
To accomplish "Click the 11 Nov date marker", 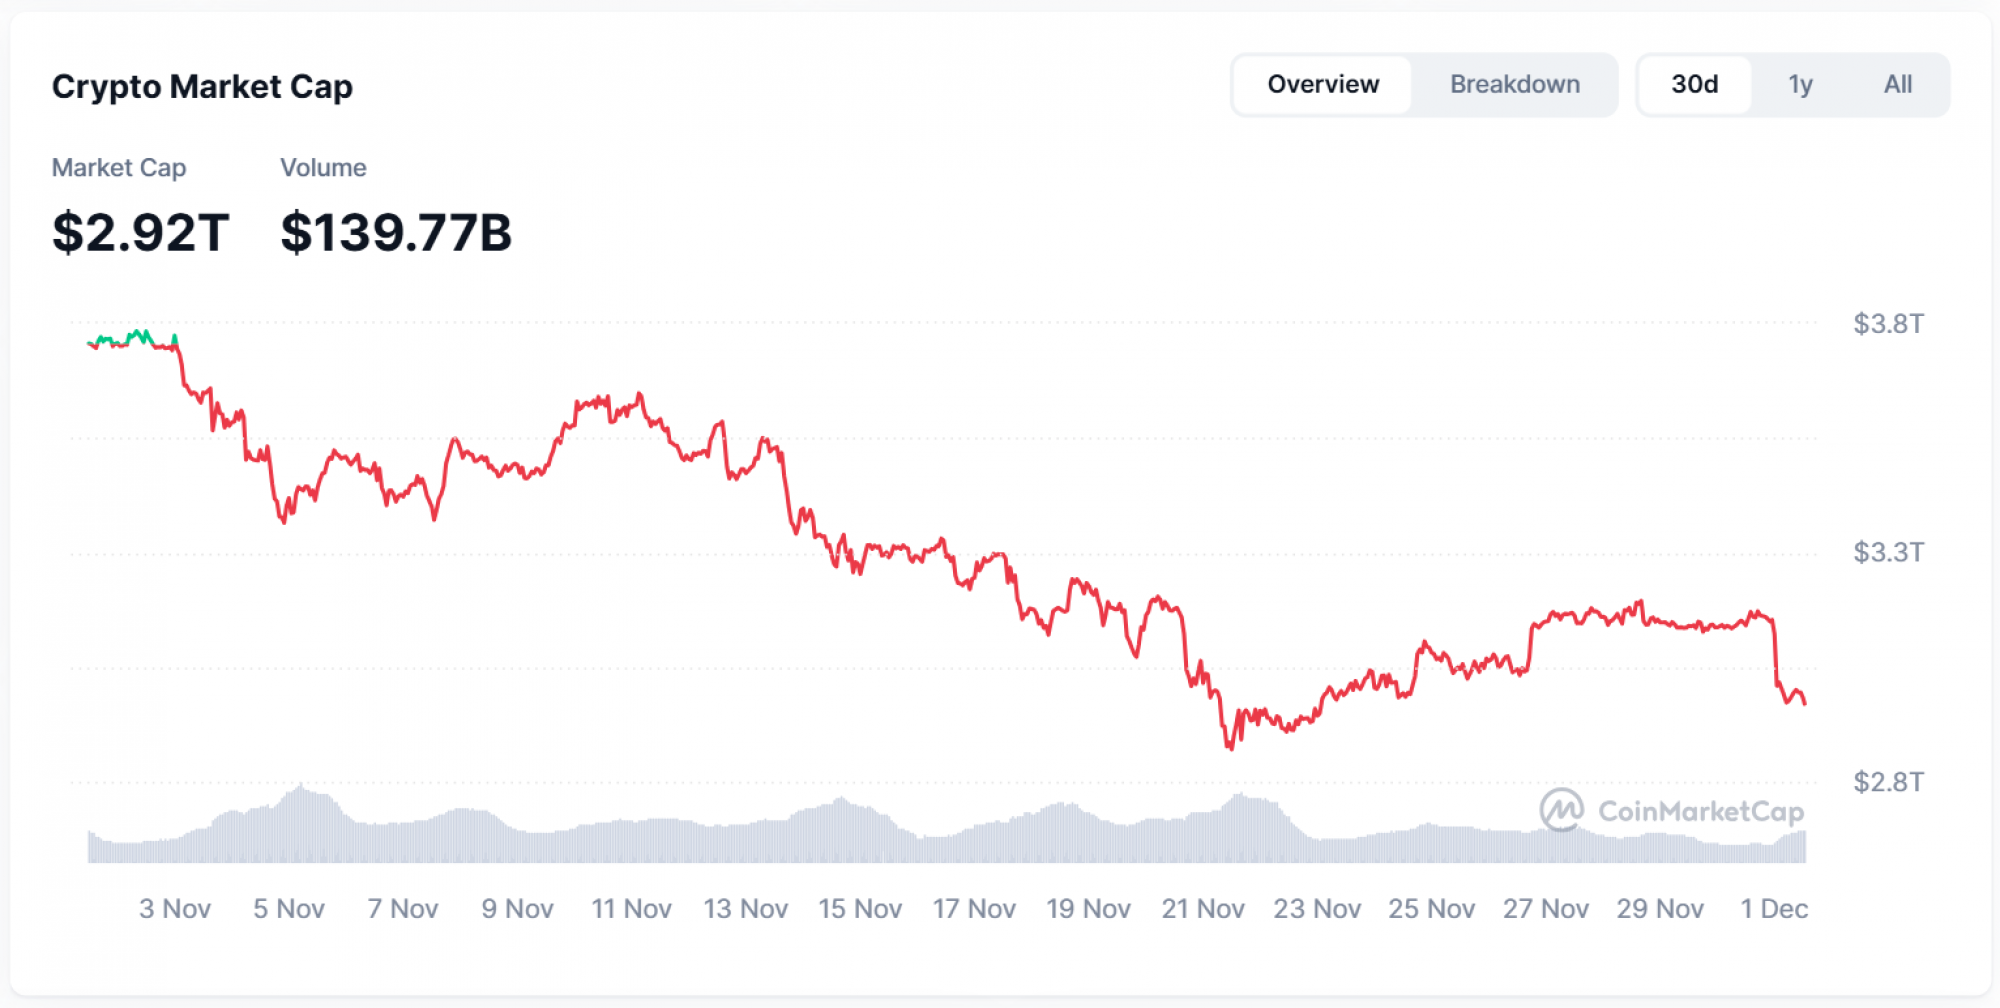I will [631, 909].
